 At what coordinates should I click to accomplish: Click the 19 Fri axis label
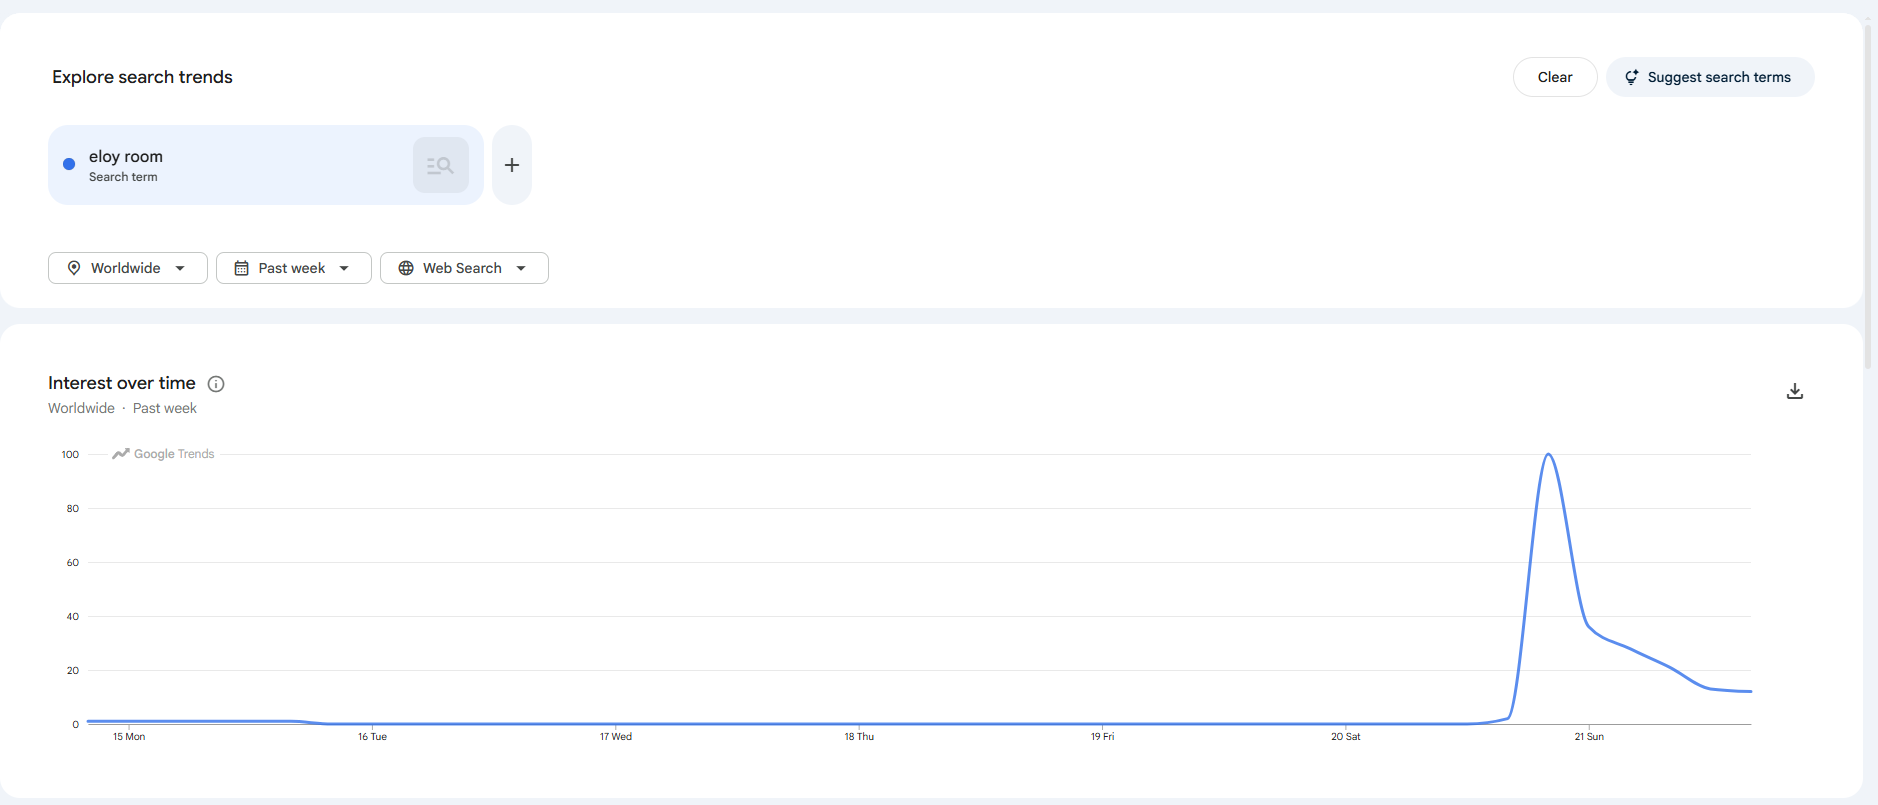pos(1102,737)
